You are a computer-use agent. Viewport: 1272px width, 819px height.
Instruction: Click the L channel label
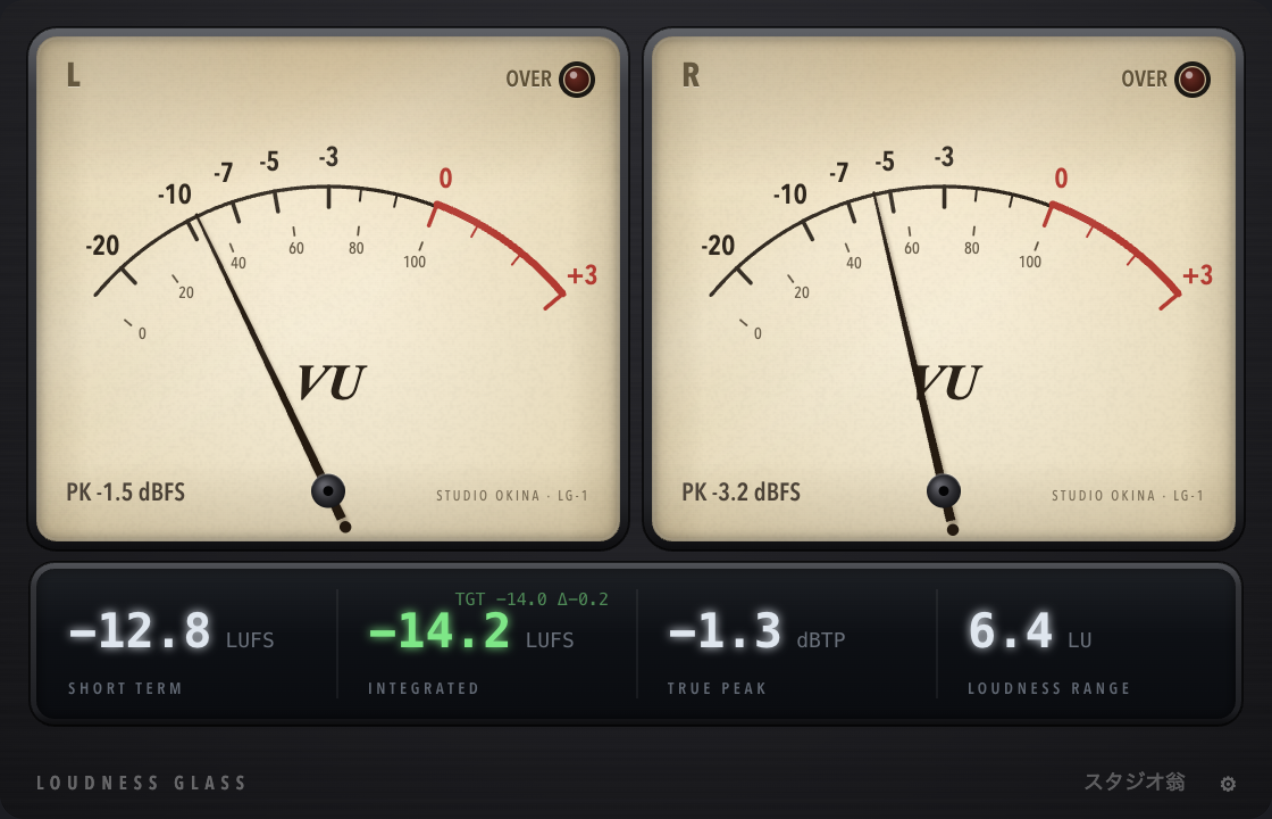point(73,75)
